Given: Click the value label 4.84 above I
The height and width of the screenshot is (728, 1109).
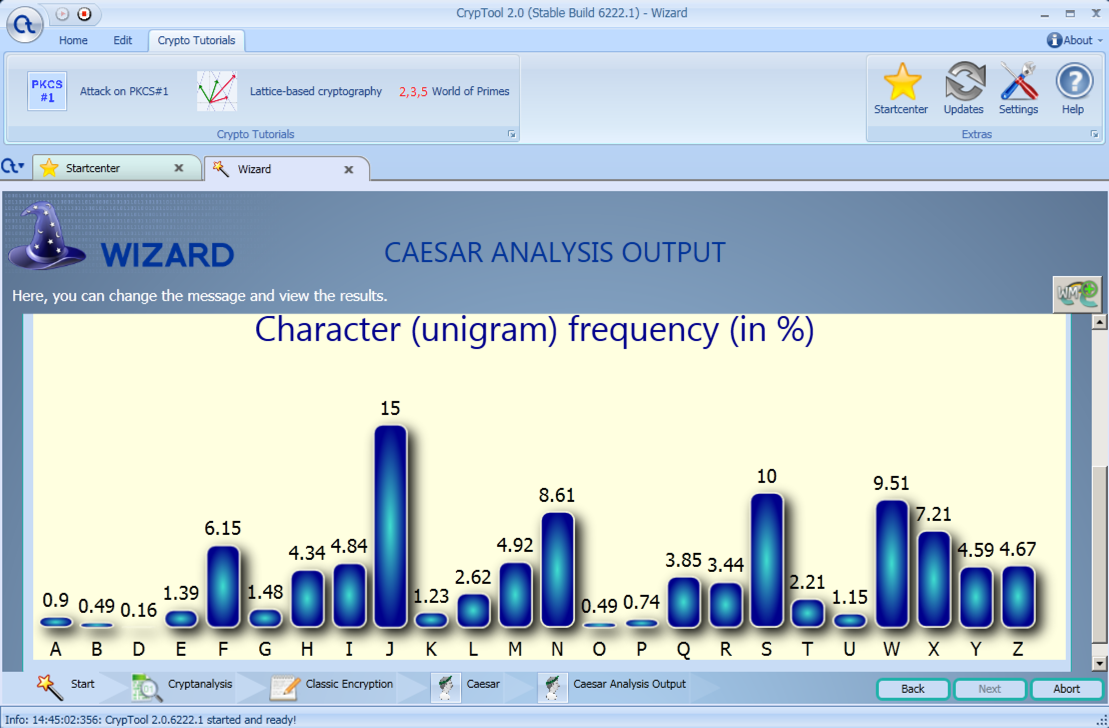Looking at the screenshot, I should pos(349,546).
